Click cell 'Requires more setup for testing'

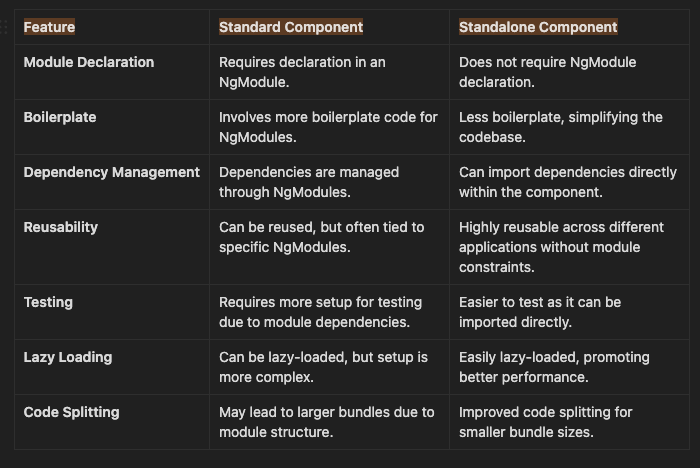pos(329,312)
